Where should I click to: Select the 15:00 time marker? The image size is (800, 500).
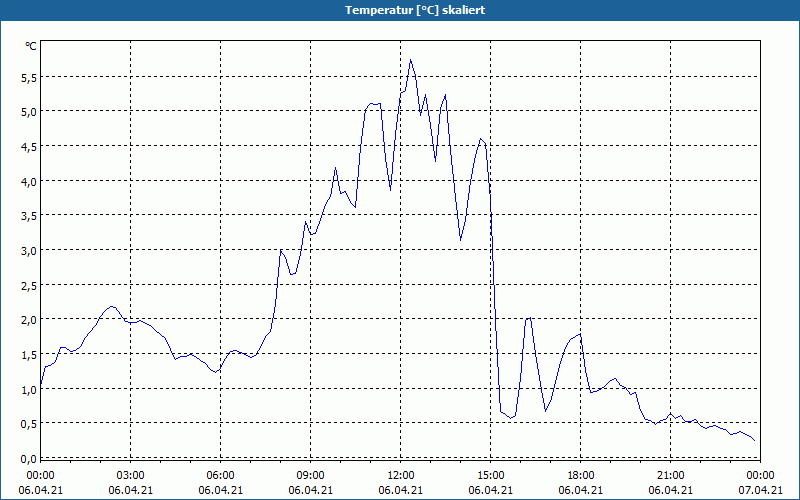(x=490, y=475)
